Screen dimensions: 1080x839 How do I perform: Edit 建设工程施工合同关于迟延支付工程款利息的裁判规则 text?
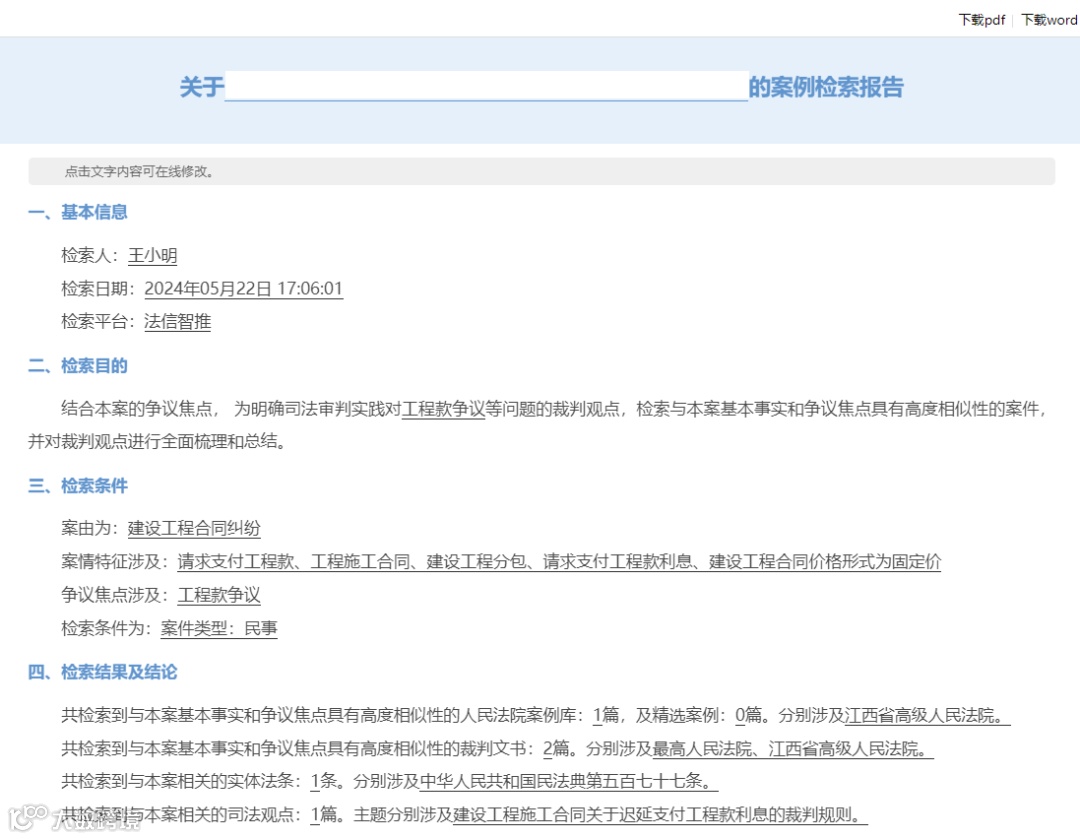(660, 814)
